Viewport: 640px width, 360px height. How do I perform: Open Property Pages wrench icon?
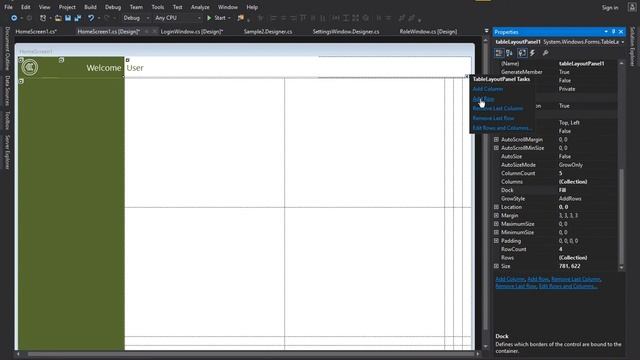click(545, 53)
